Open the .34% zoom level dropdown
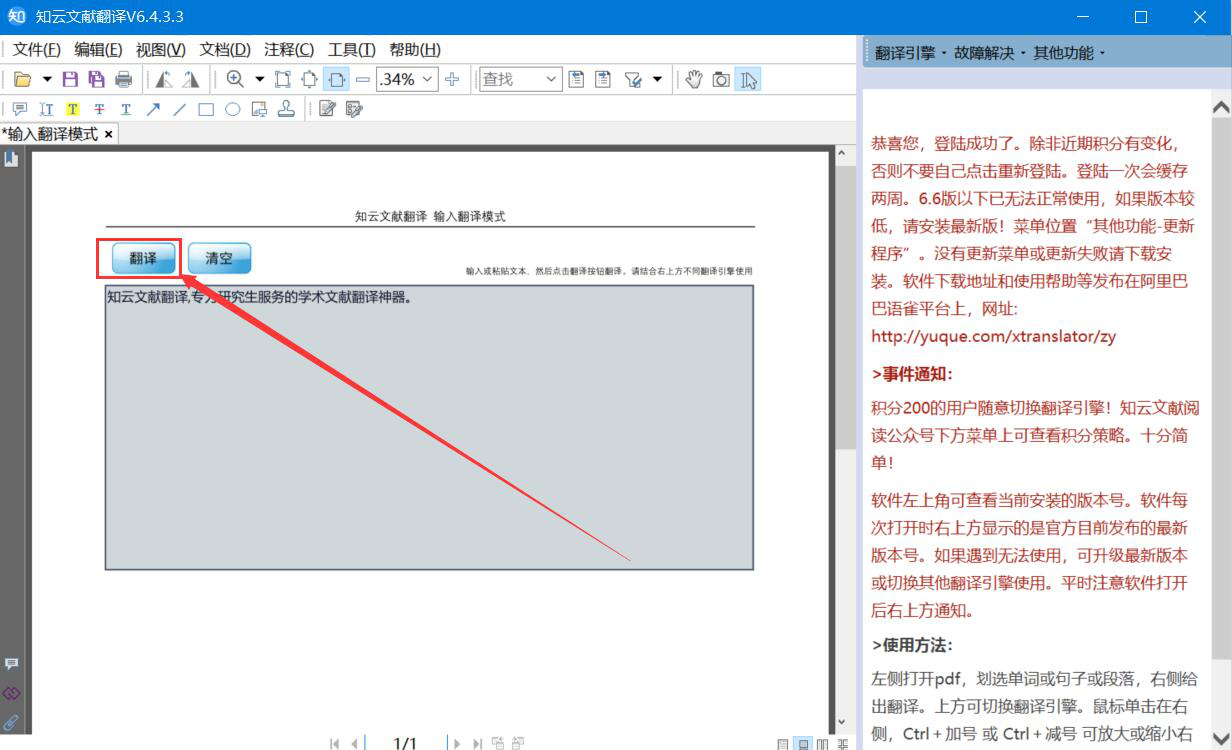 429,79
